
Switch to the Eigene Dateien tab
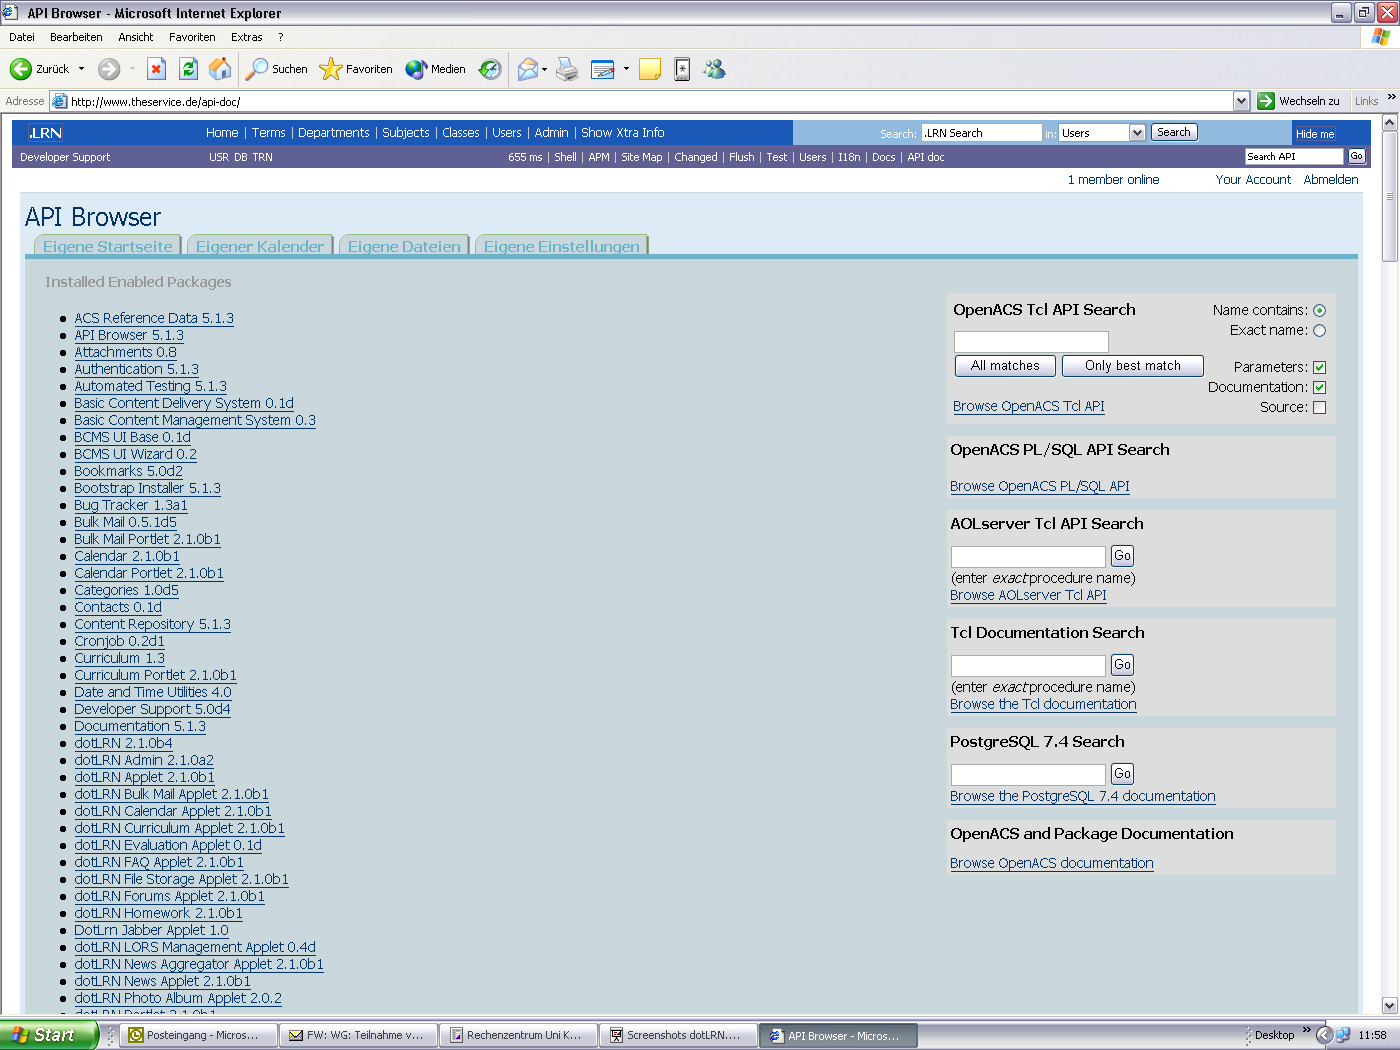404,244
